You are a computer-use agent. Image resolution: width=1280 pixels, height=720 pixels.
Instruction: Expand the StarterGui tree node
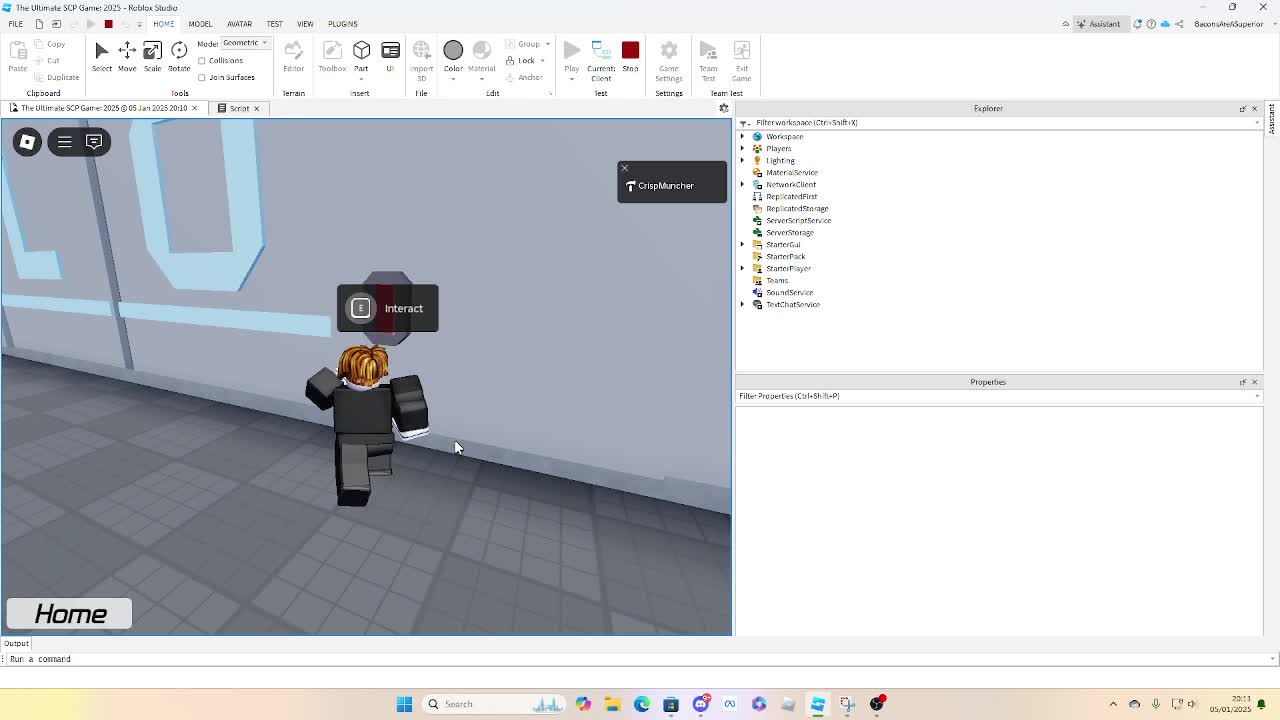click(x=742, y=245)
